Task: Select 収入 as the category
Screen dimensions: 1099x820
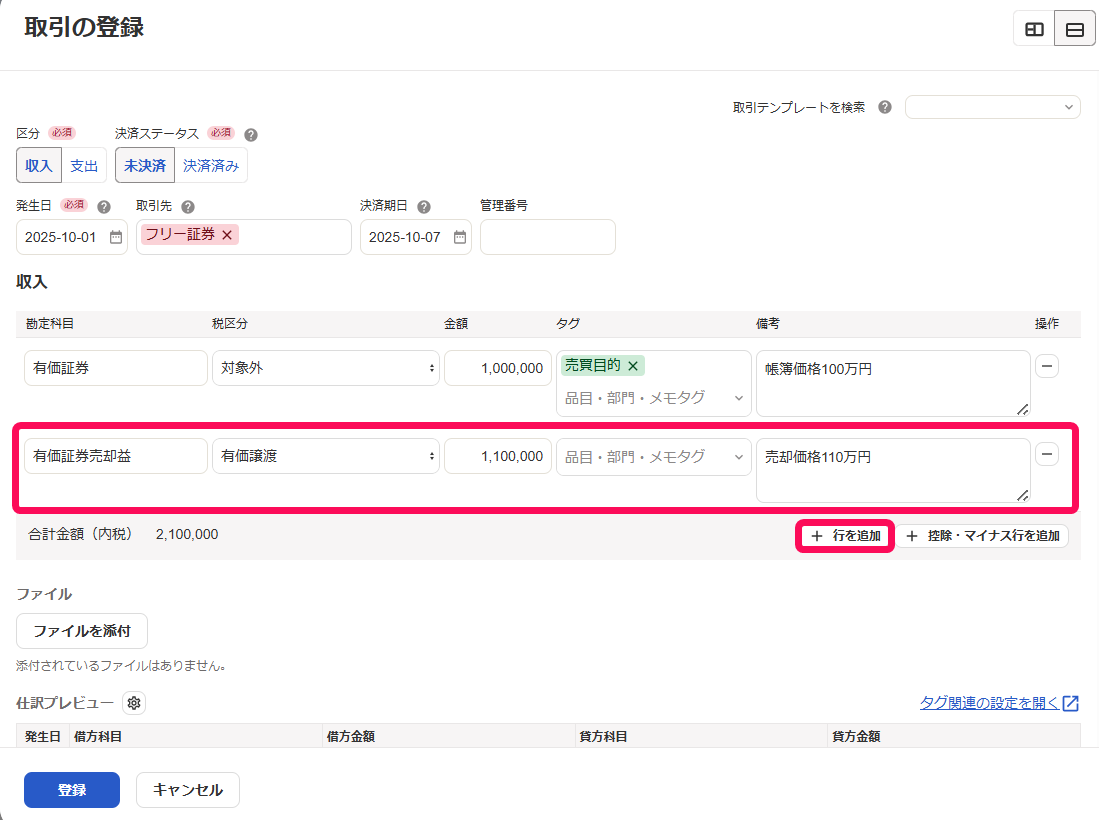Action: point(39,165)
